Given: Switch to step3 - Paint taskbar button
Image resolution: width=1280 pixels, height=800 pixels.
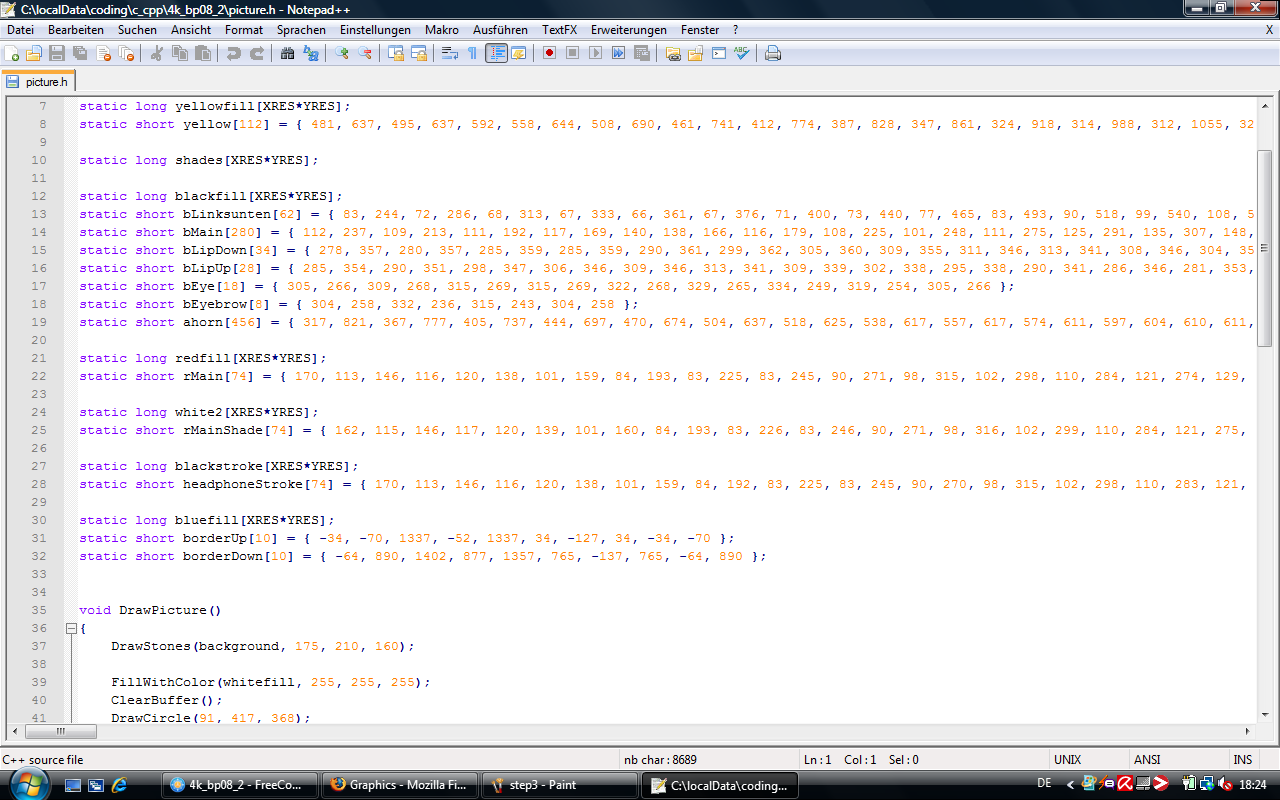Looking at the screenshot, I should tap(559, 785).
